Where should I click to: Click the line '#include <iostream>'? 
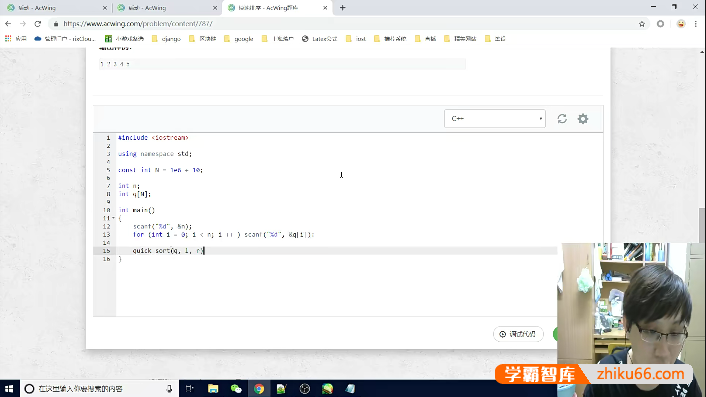[x=153, y=138]
